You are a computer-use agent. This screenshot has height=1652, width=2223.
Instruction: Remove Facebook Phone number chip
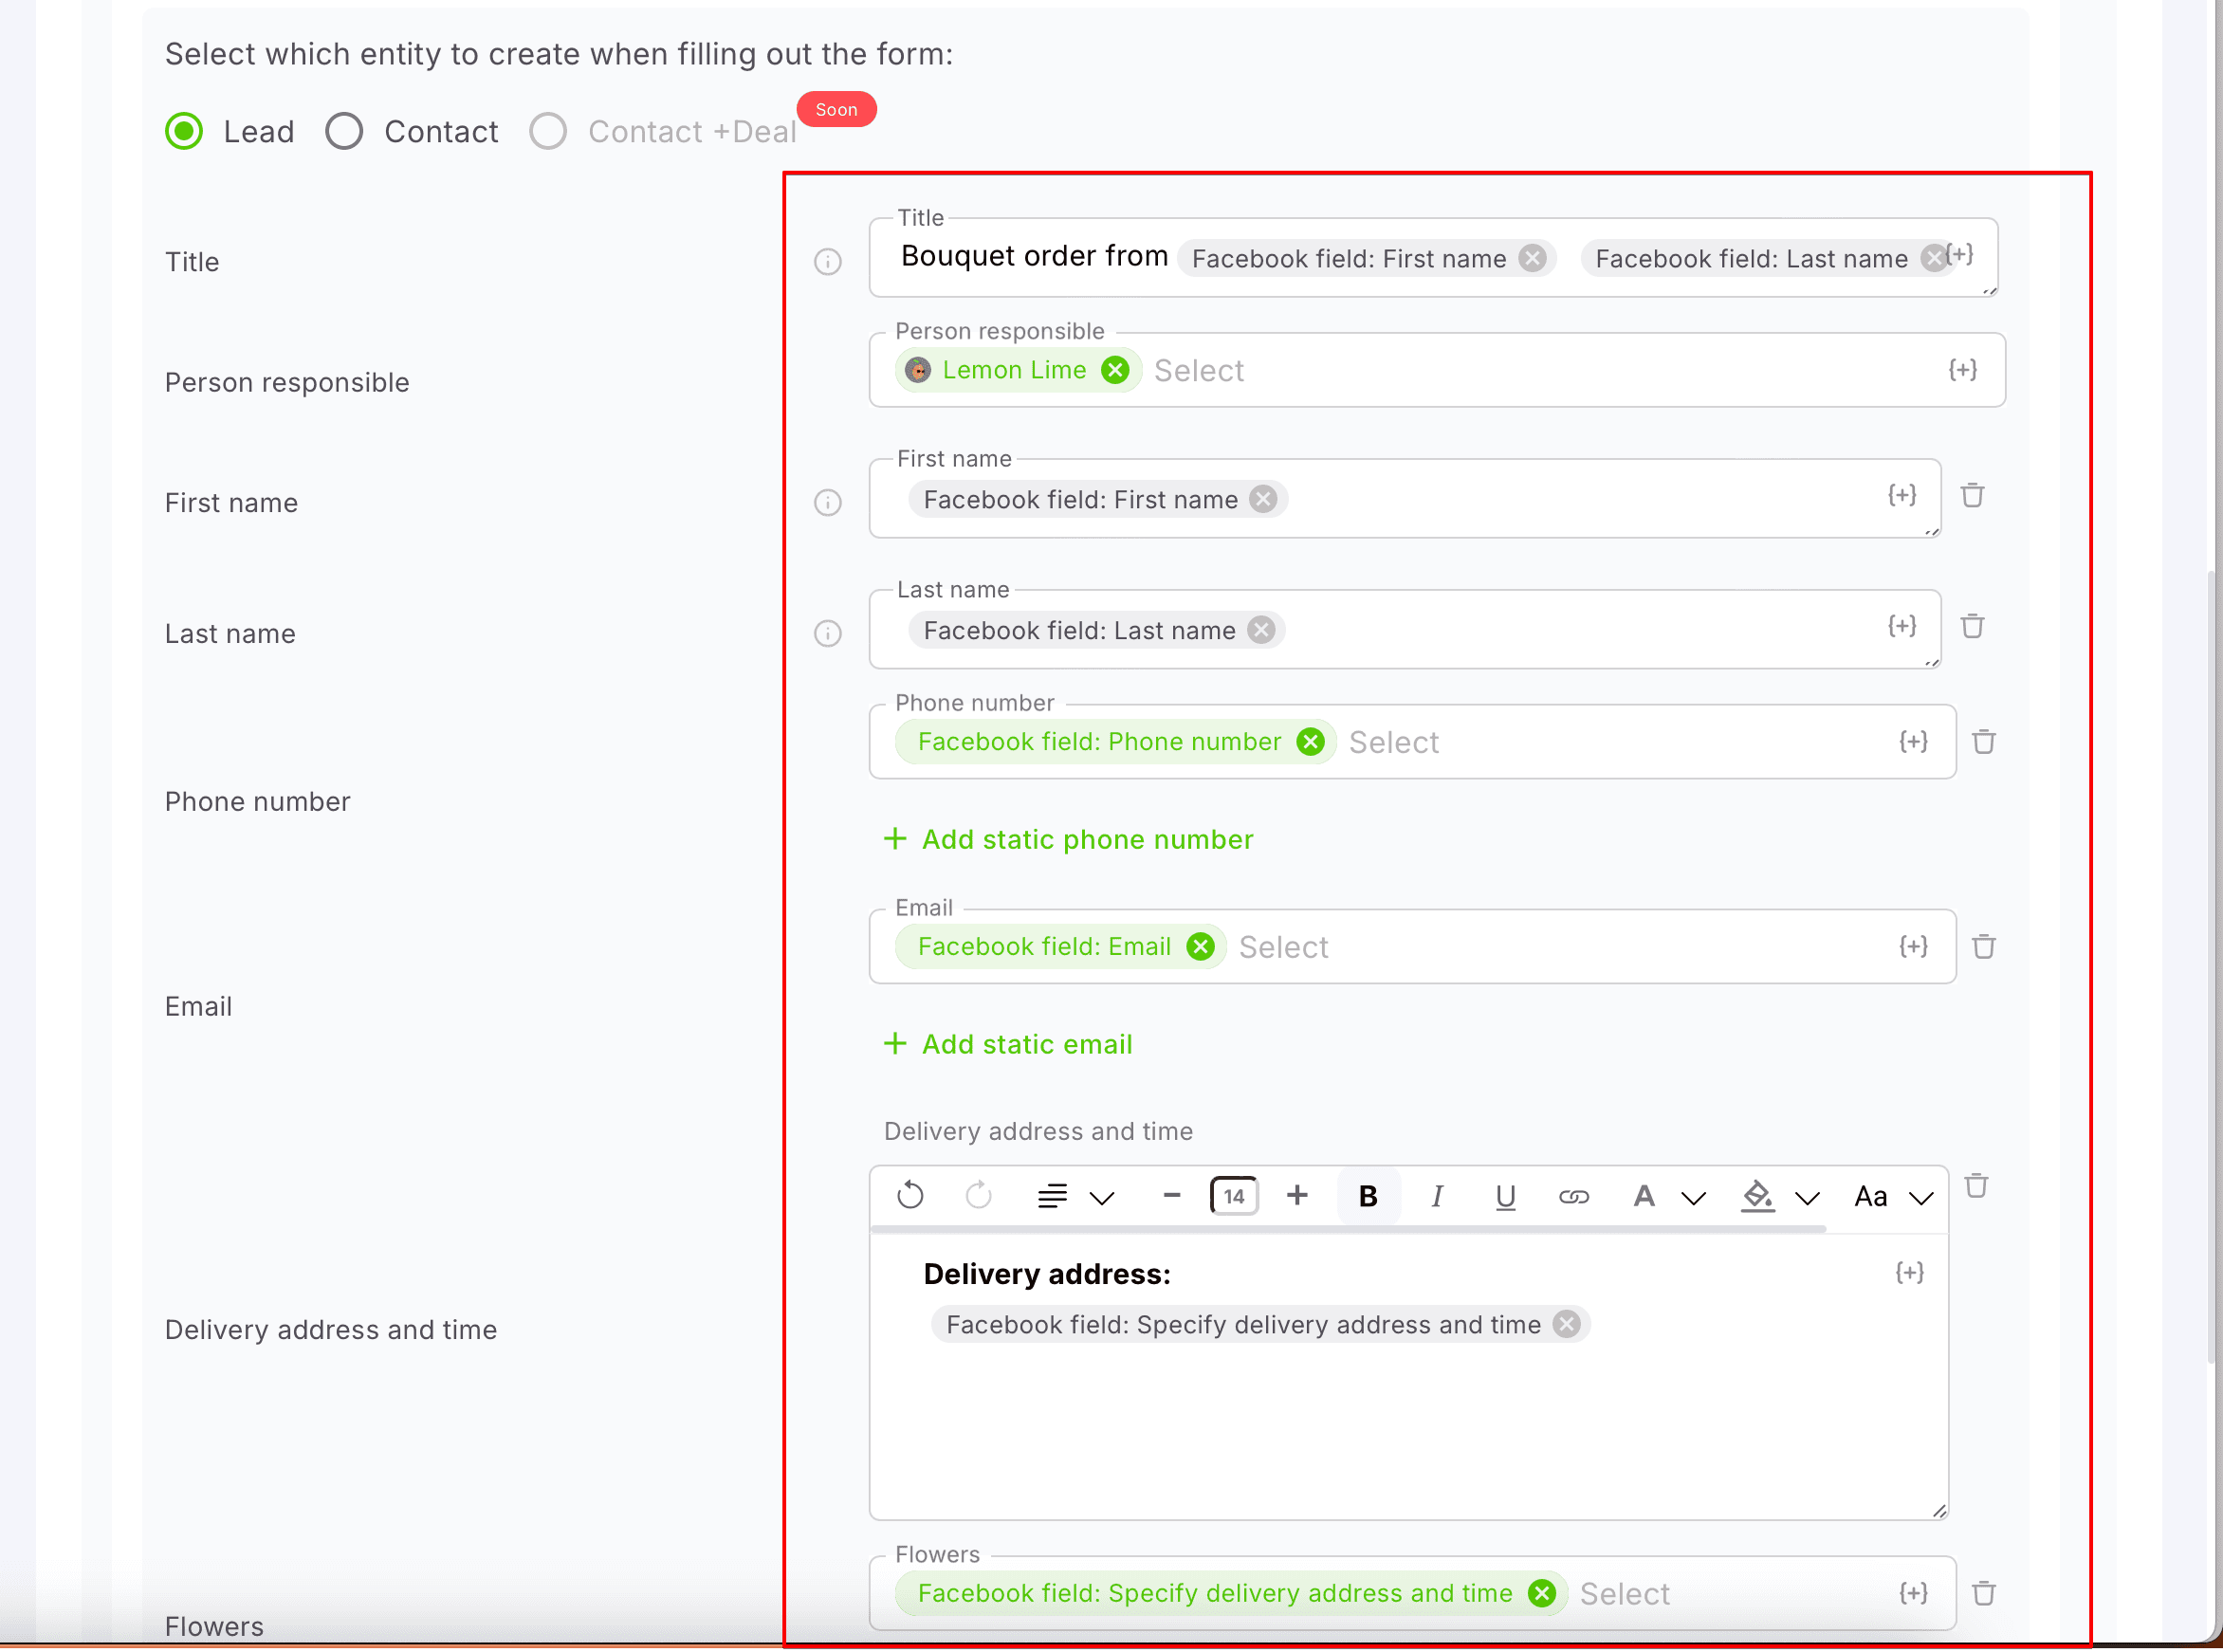pos(1310,741)
